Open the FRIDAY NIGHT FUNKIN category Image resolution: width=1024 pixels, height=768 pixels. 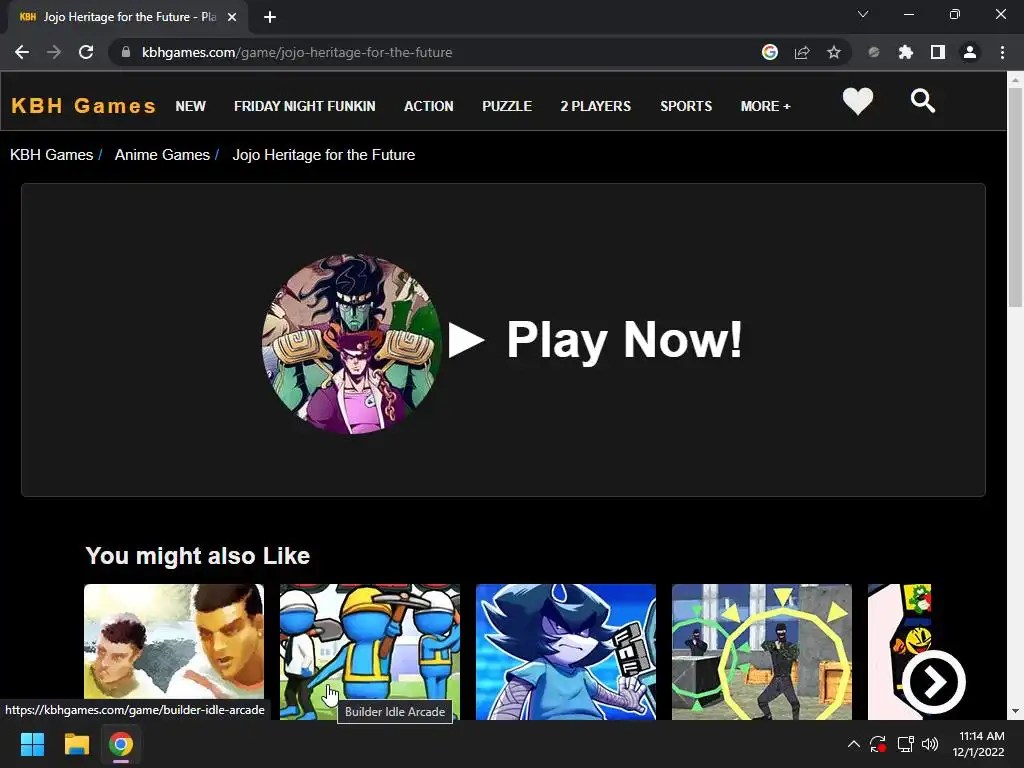coord(305,106)
